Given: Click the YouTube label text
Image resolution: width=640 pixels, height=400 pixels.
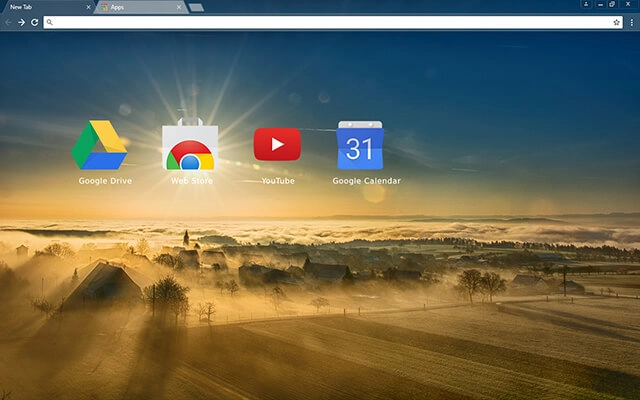Looking at the screenshot, I should tap(278, 181).
